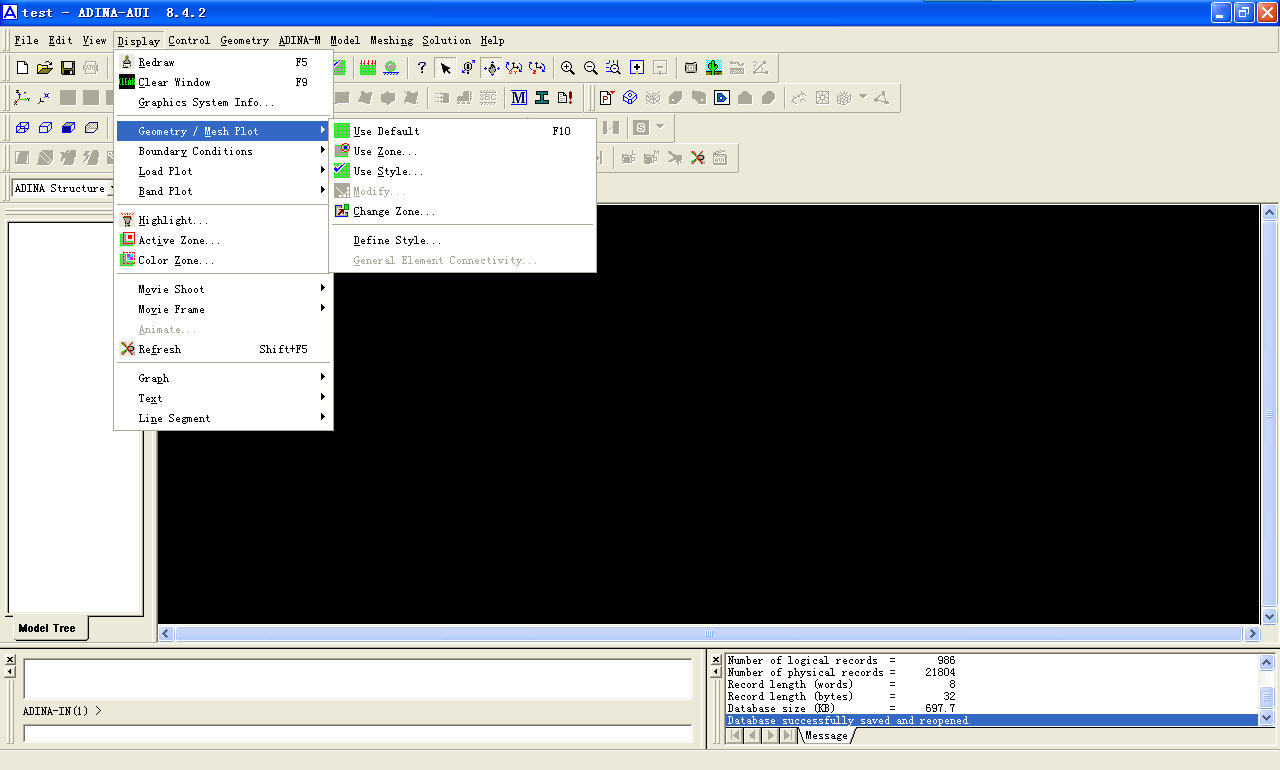Choose Use Style... in the submenu

click(x=463, y=171)
